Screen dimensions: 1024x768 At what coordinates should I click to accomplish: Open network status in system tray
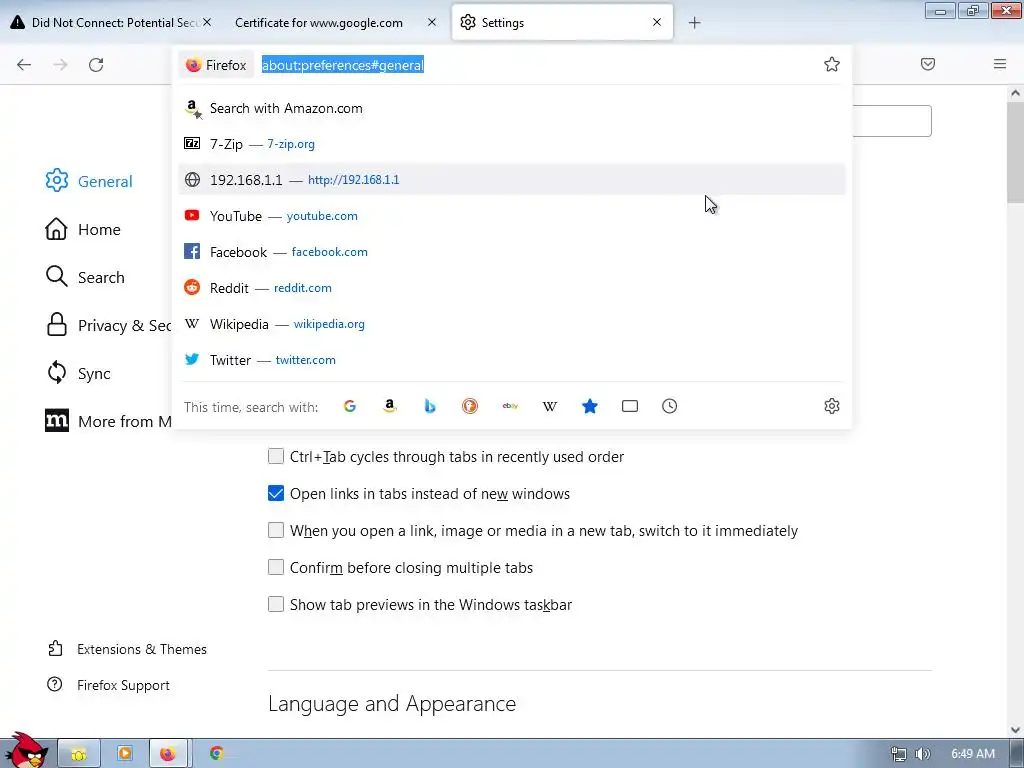(x=899, y=754)
